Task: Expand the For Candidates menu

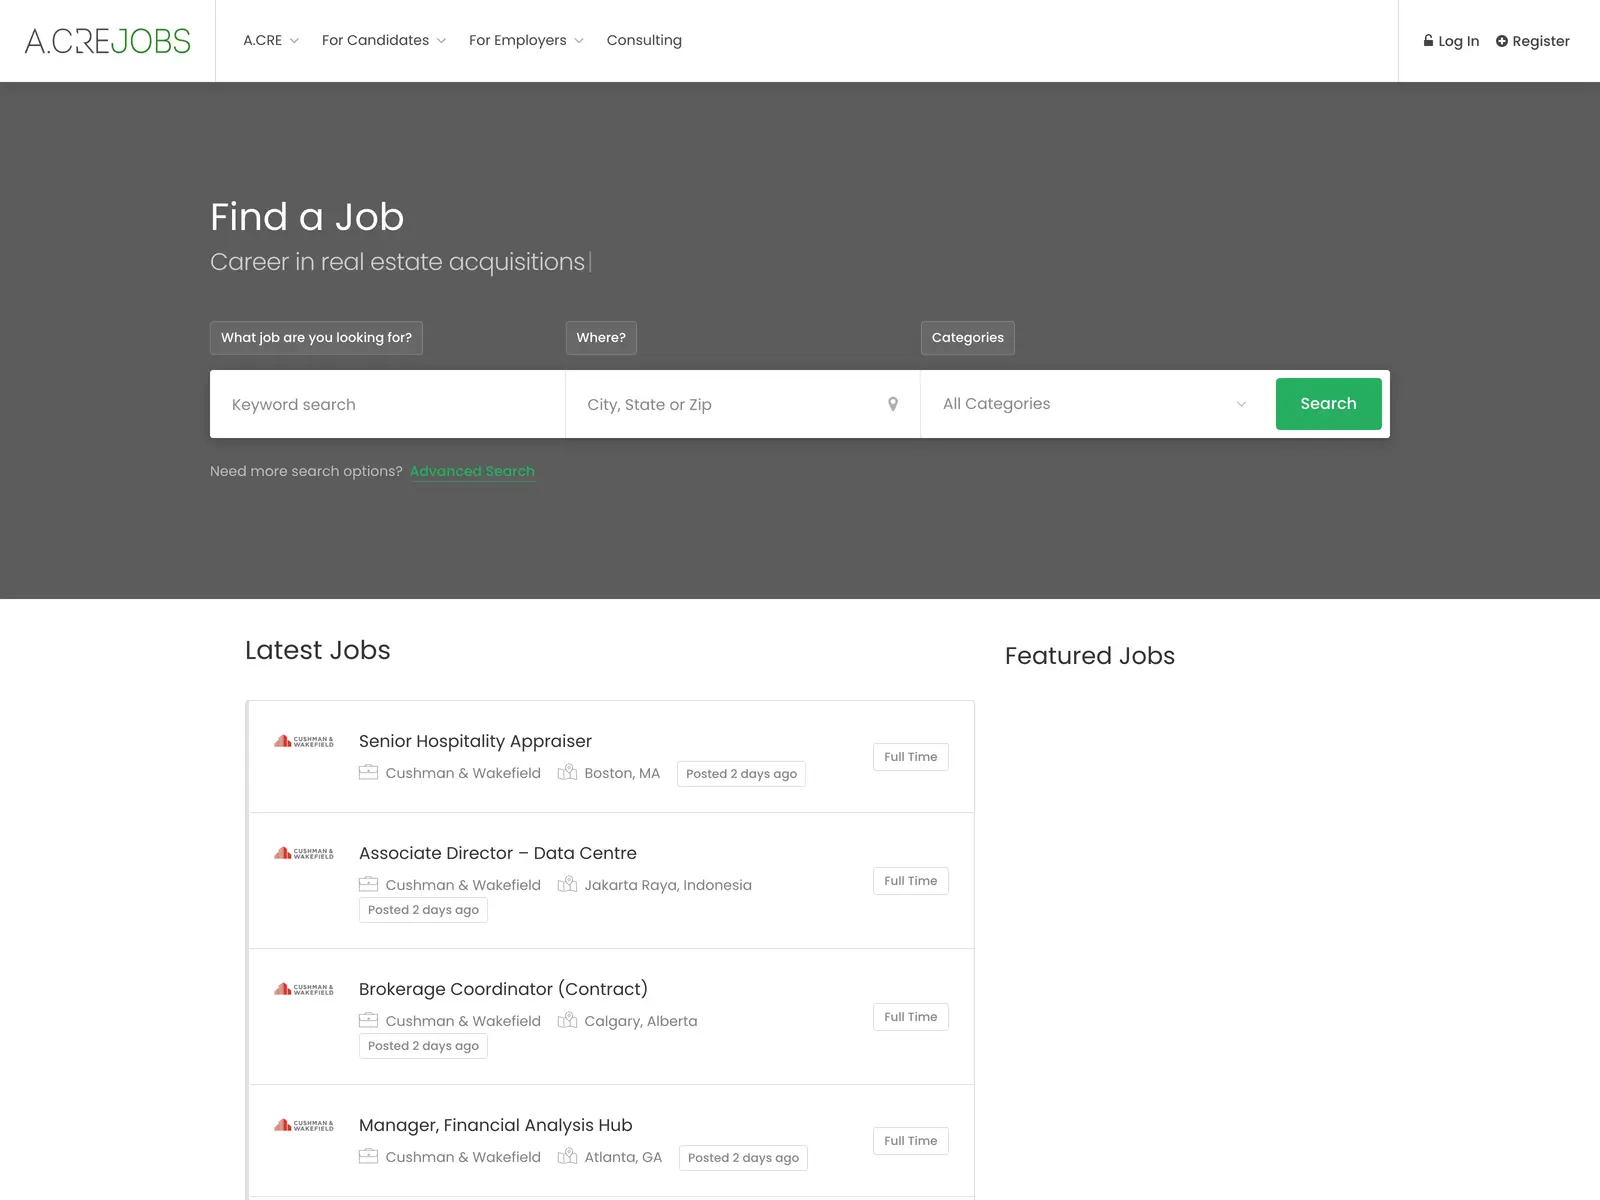Action: pos(384,40)
